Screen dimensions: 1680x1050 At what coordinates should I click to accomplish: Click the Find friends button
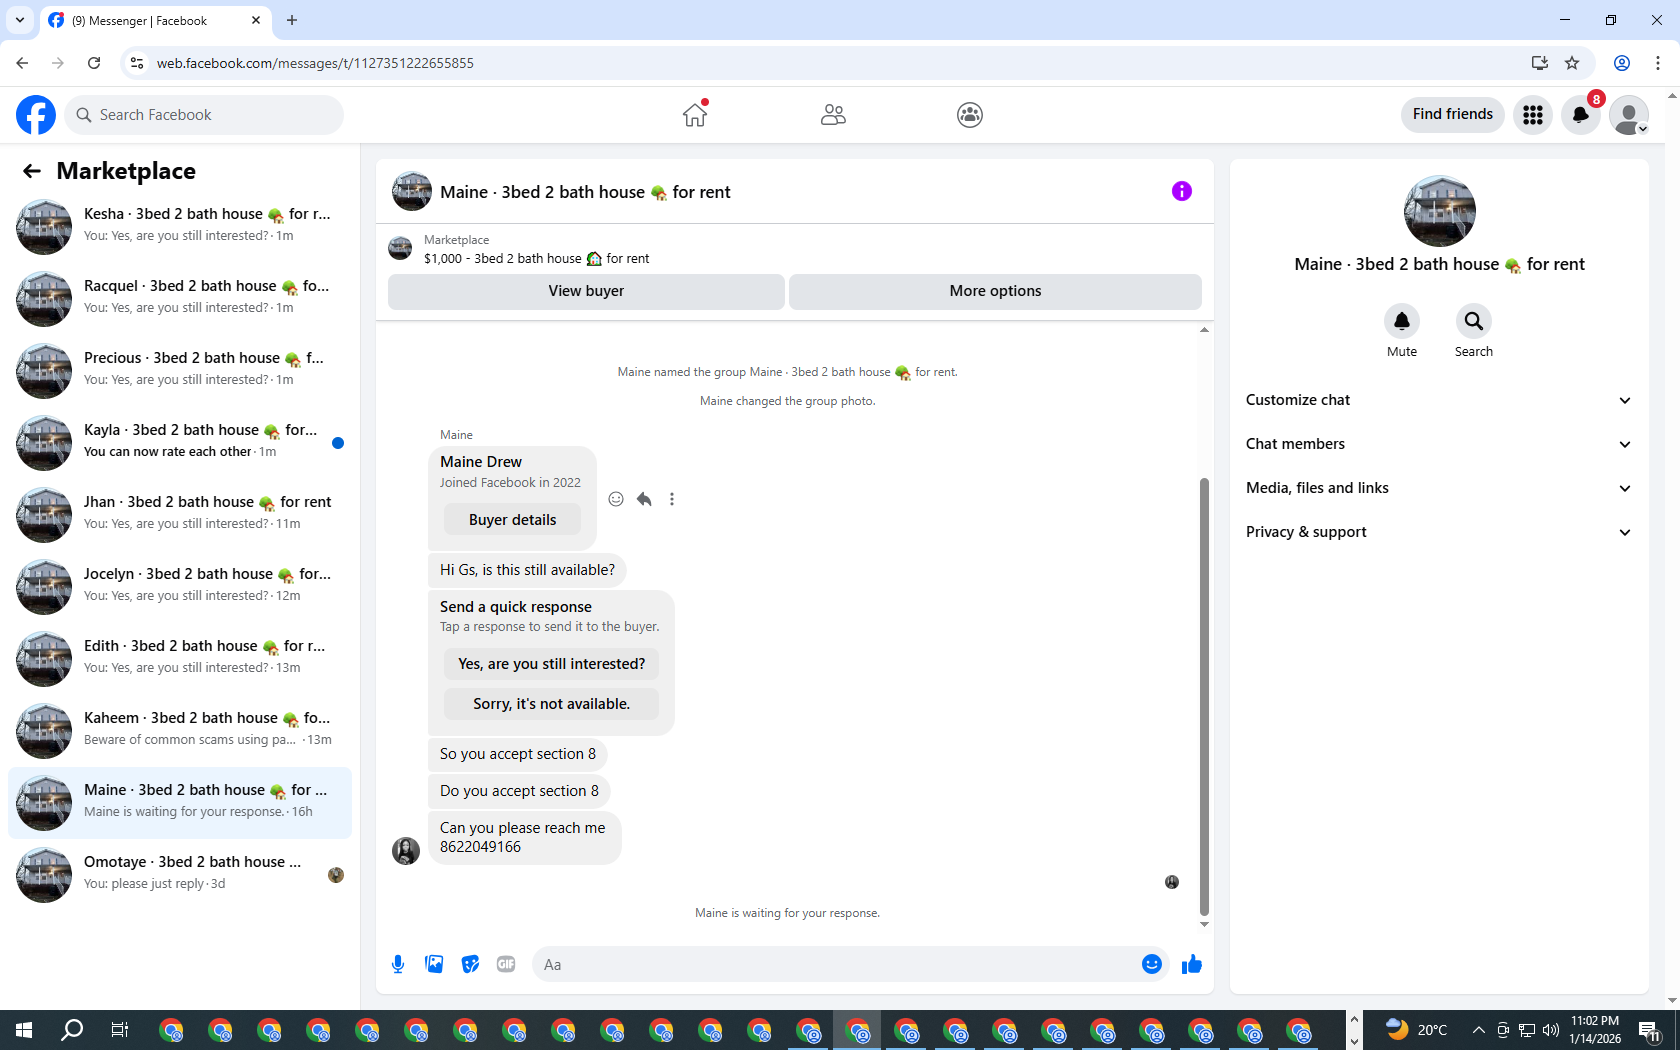pyautogui.click(x=1452, y=115)
